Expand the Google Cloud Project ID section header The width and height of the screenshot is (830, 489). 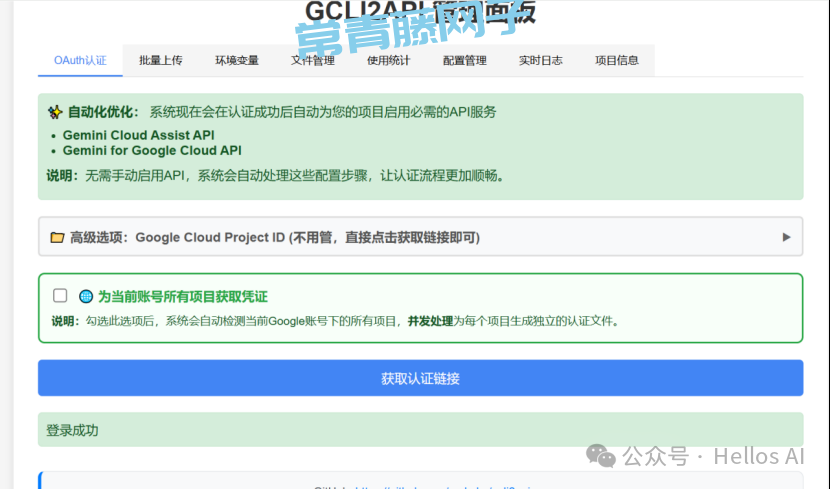click(x=300, y=238)
